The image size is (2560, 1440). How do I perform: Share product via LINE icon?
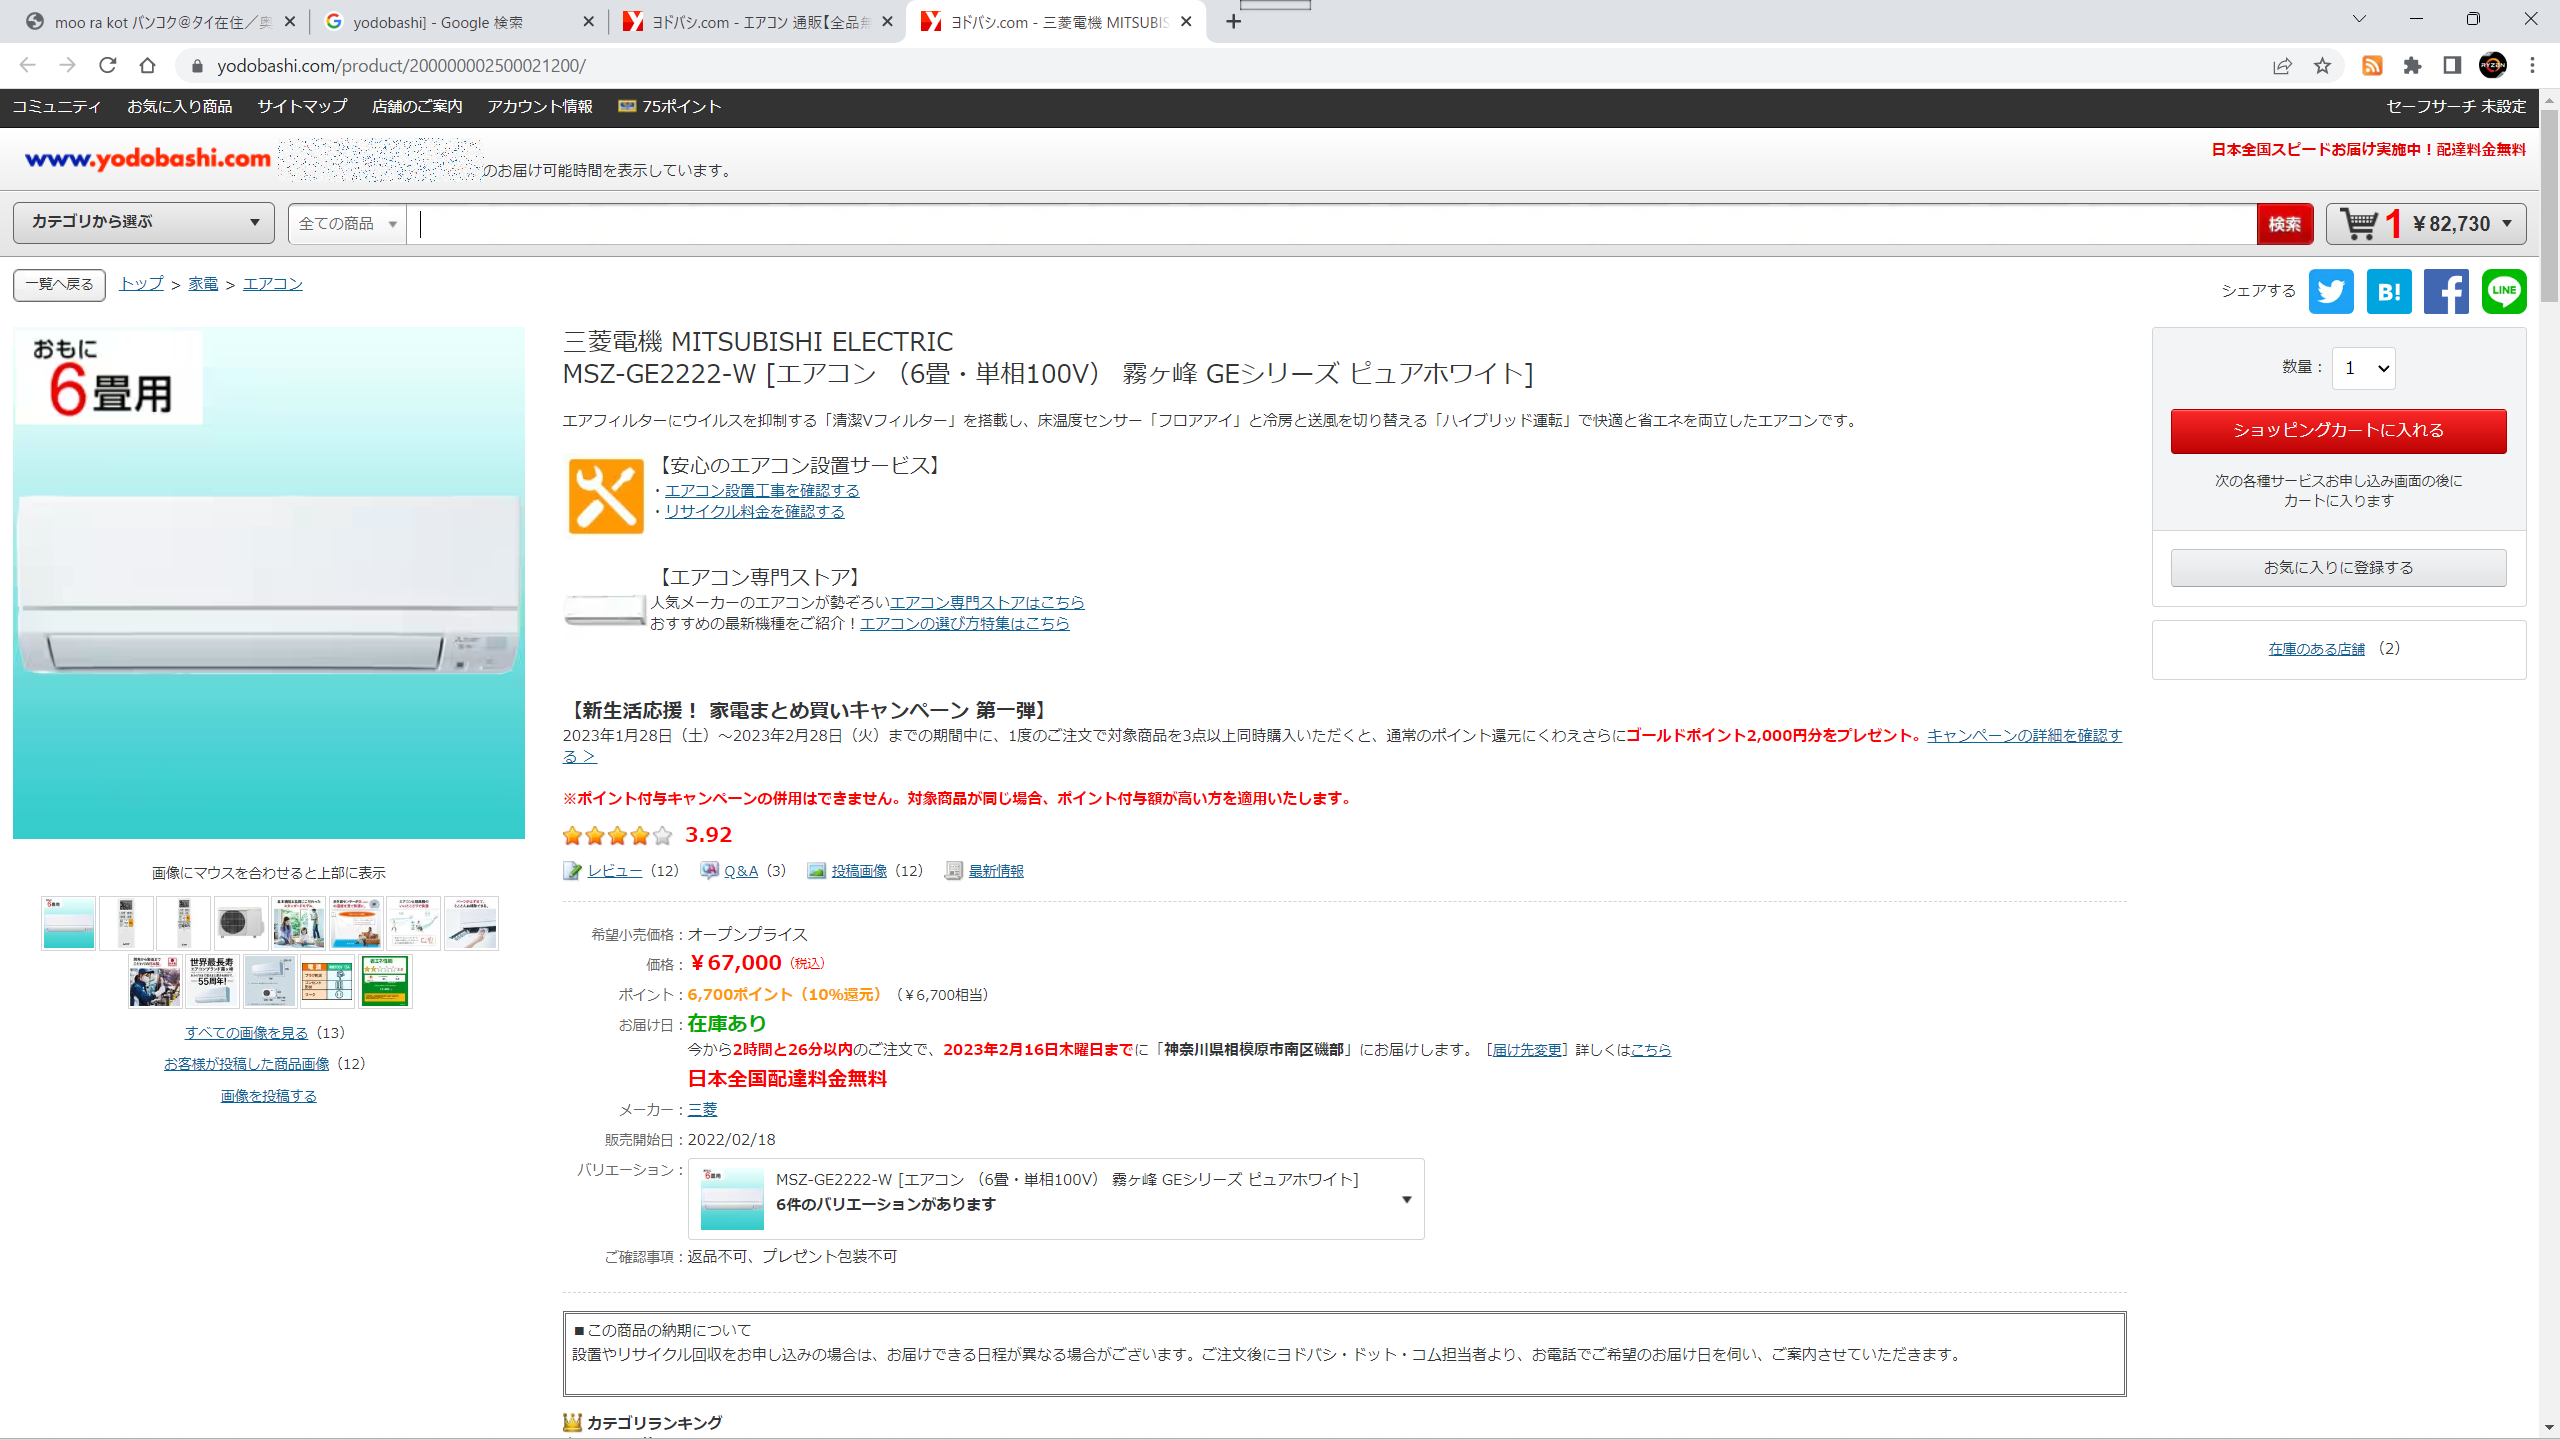pyautogui.click(x=2504, y=291)
